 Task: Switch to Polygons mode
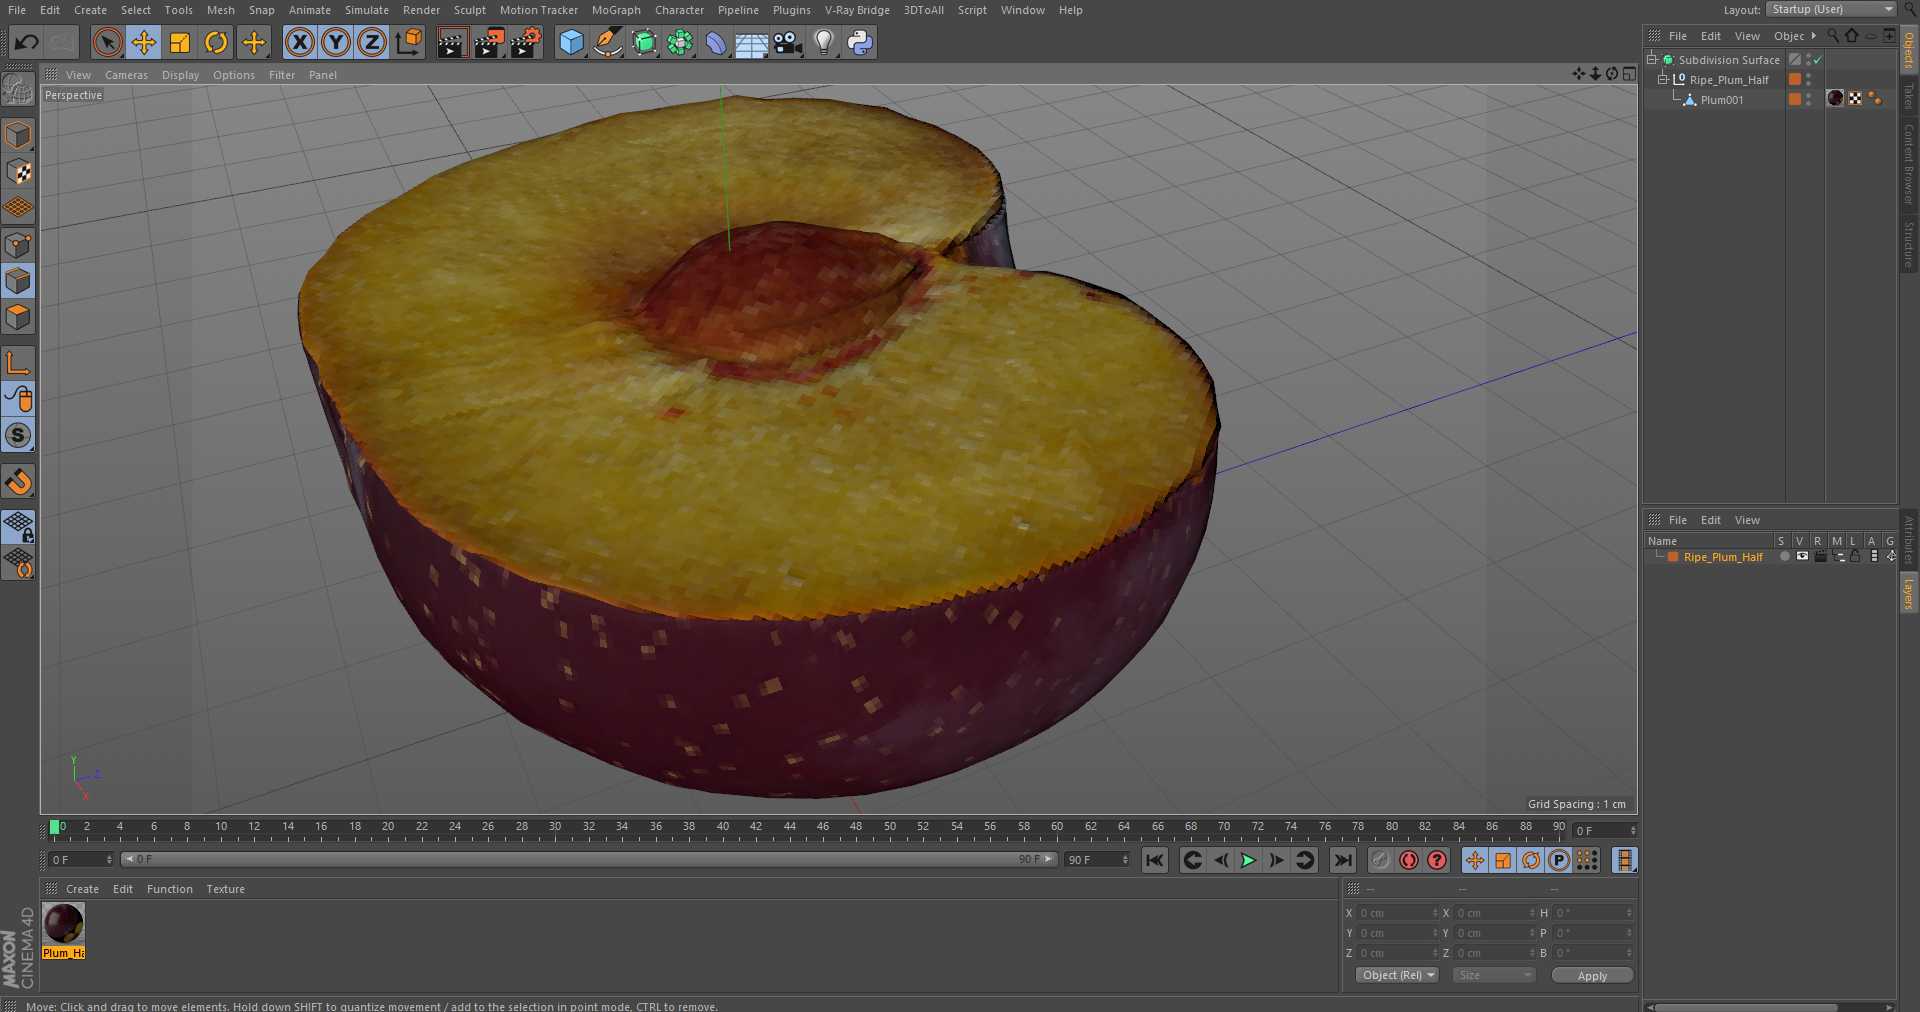point(18,317)
